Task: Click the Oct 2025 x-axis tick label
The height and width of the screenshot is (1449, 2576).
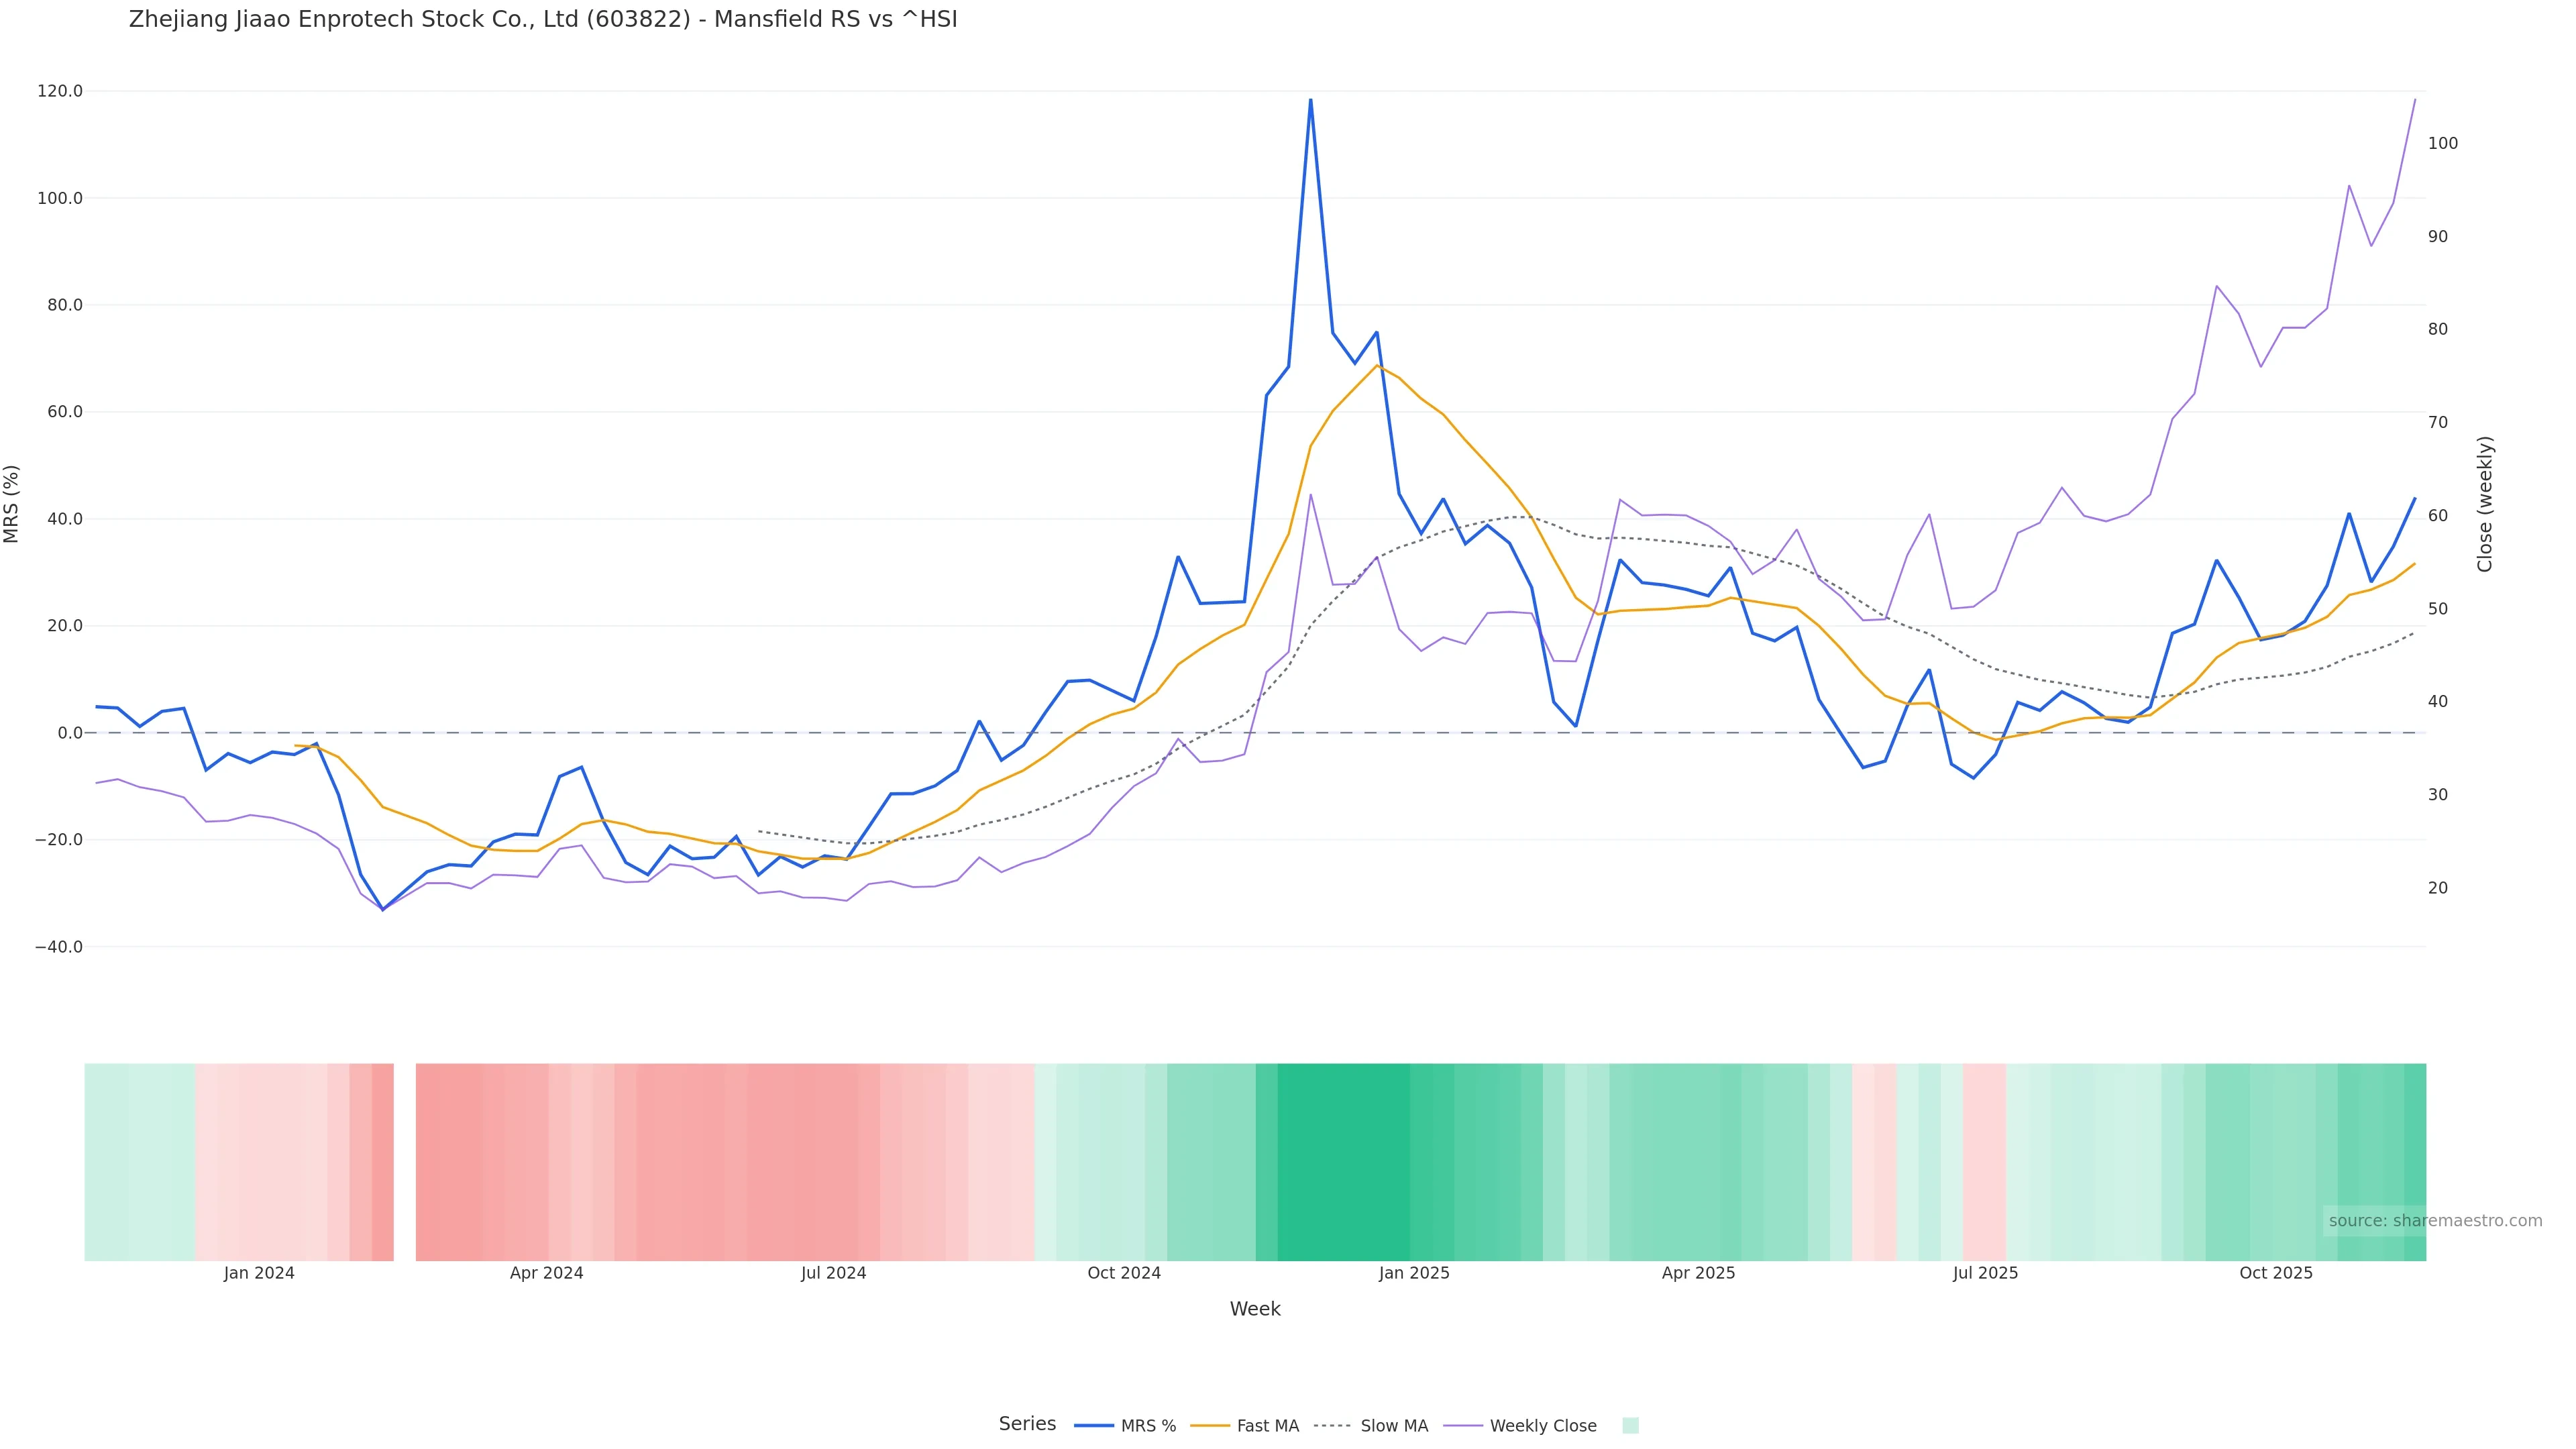Action: point(2275,1273)
